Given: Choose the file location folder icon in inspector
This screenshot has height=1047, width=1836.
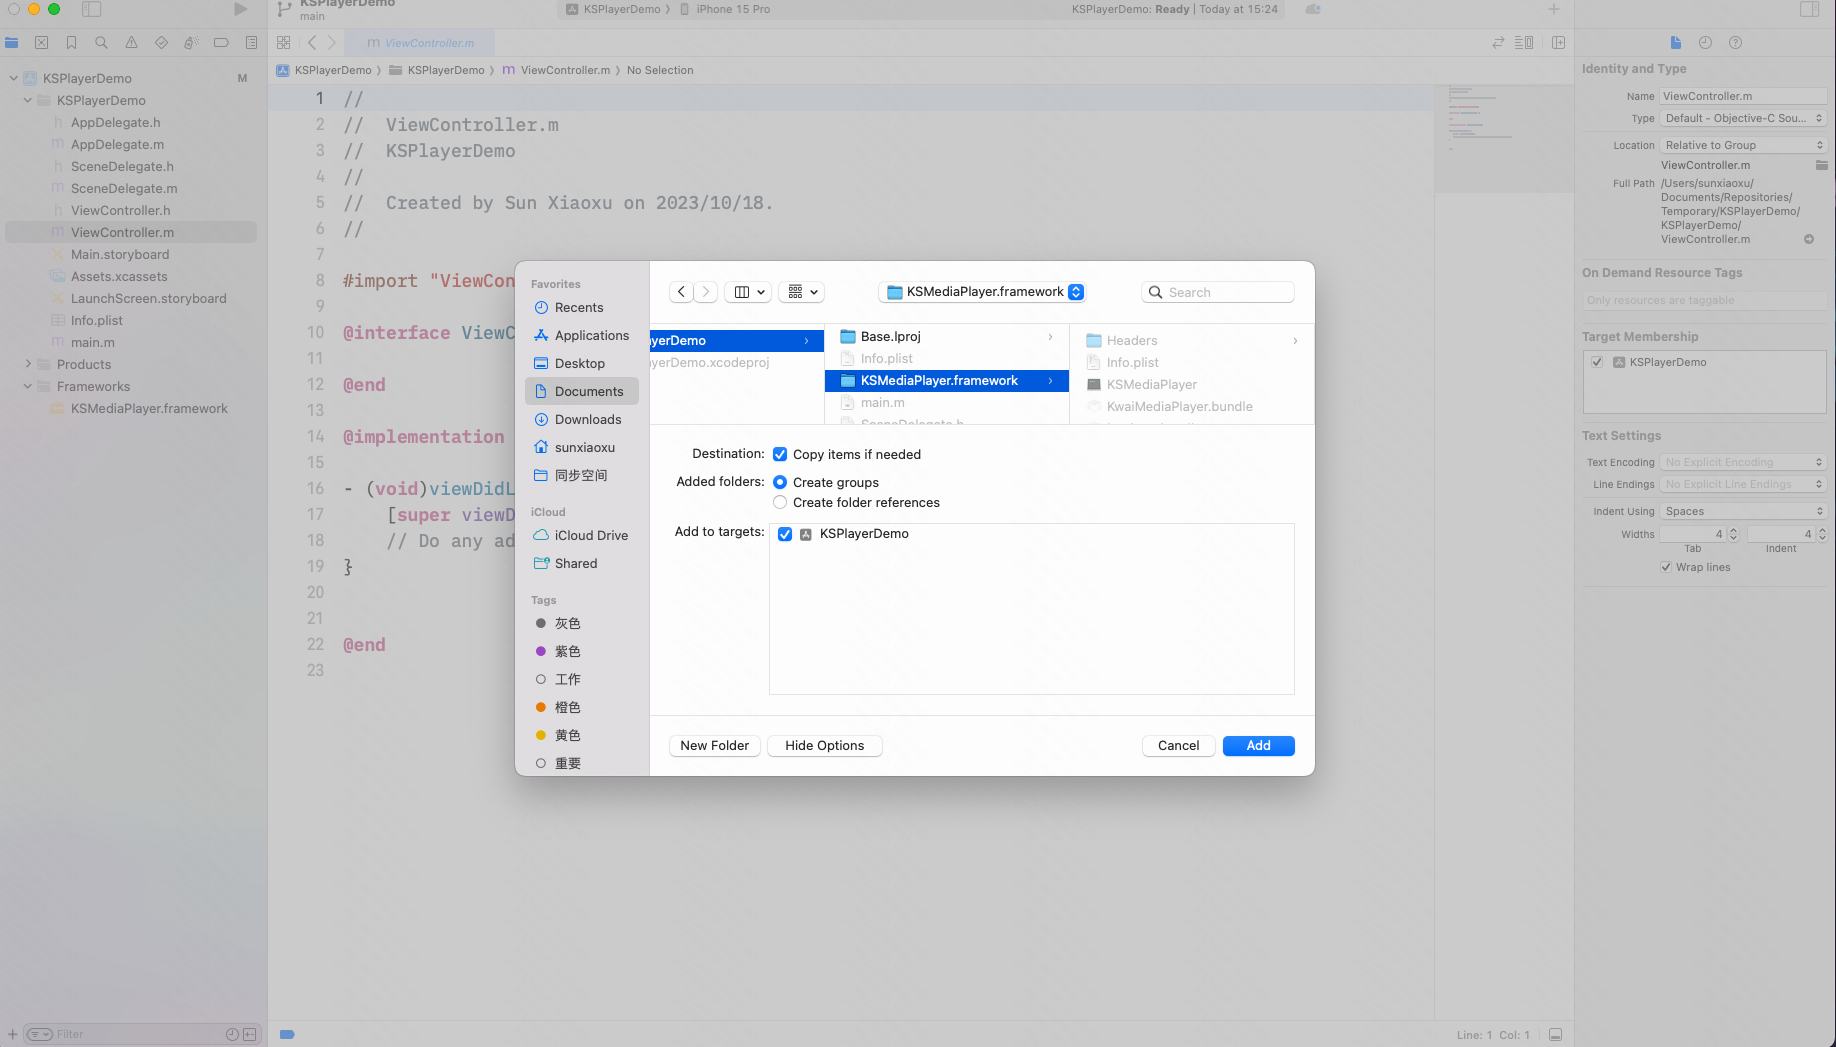Looking at the screenshot, I should [1821, 165].
